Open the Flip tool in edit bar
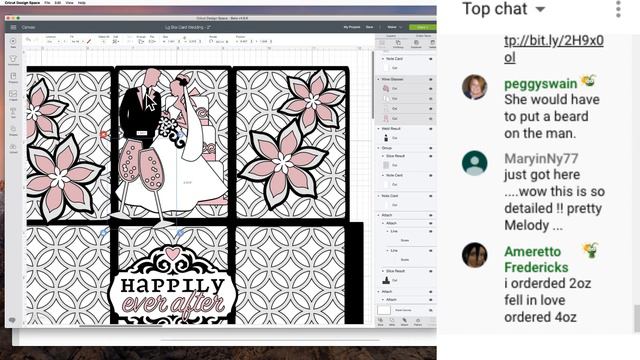This screenshot has height=360, width=640. coord(152,41)
